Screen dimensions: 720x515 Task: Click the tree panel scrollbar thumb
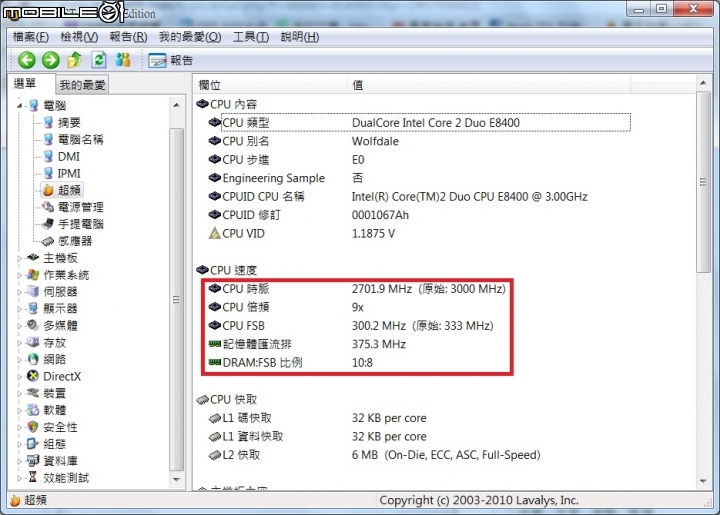(176, 300)
